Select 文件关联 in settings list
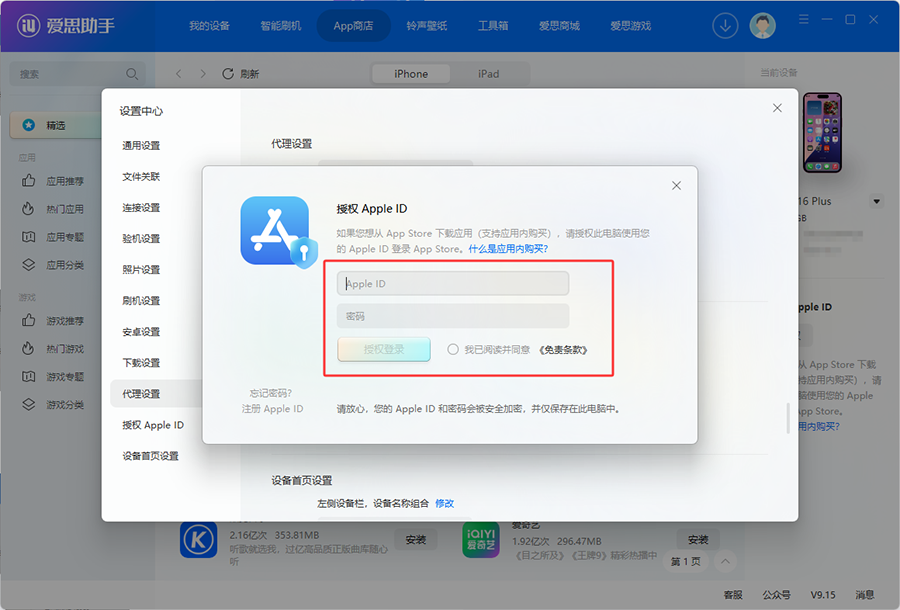Screen dimensions: 900x610 pyautogui.click(x=141, y=177)
